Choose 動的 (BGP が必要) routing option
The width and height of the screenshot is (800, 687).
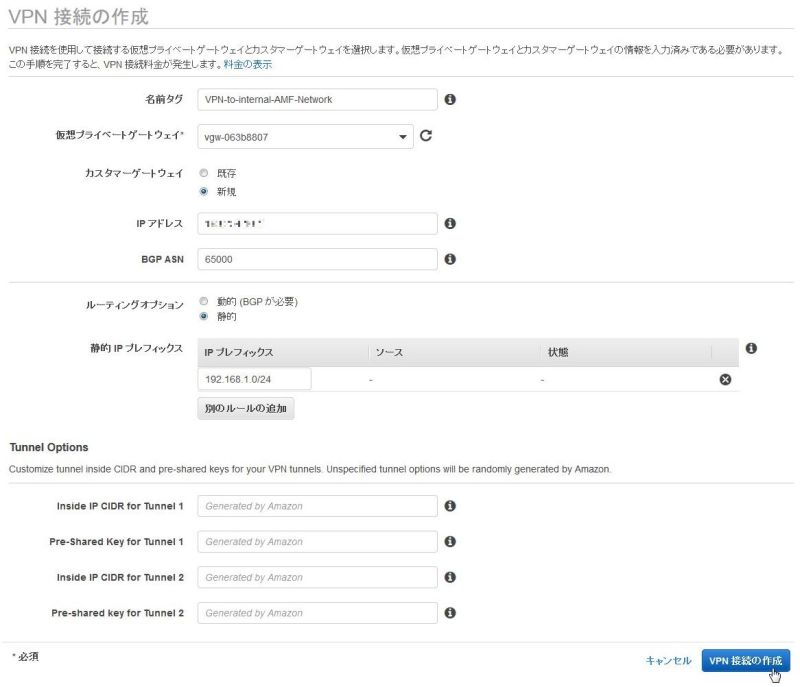click(x=204, y=301)
